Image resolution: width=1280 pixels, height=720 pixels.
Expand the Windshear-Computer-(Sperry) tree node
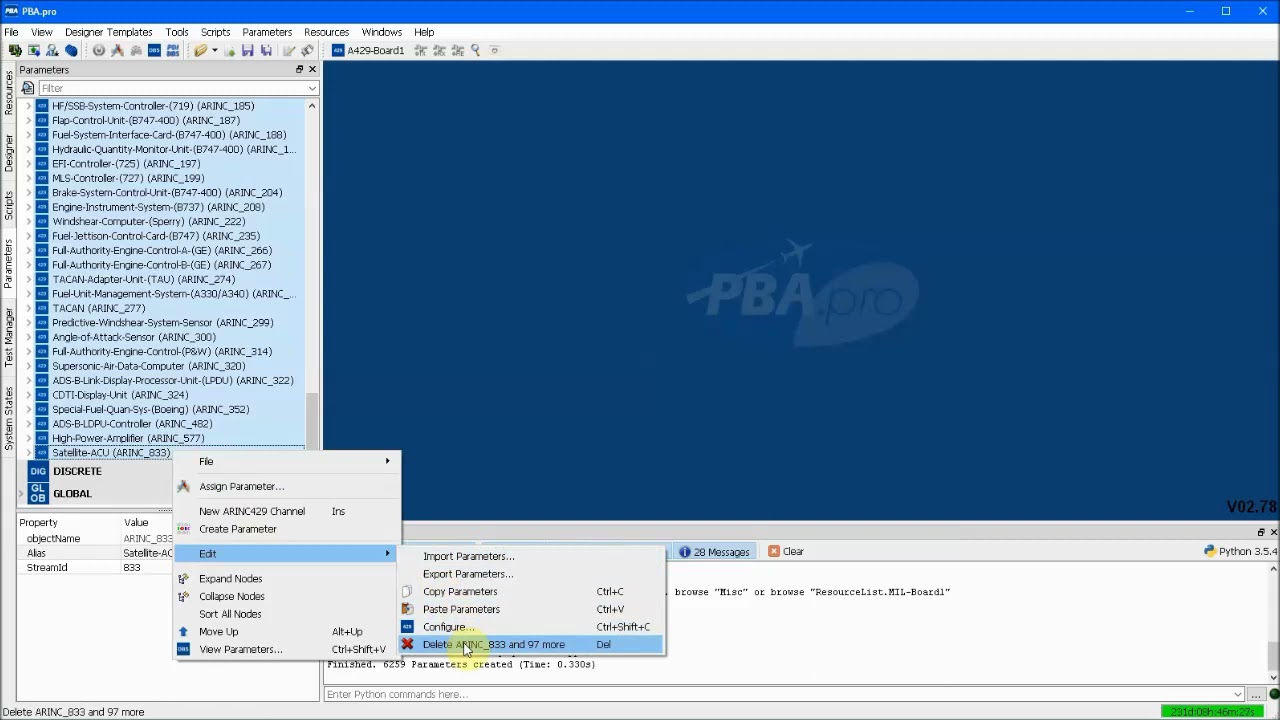click(x=28, y=221)
